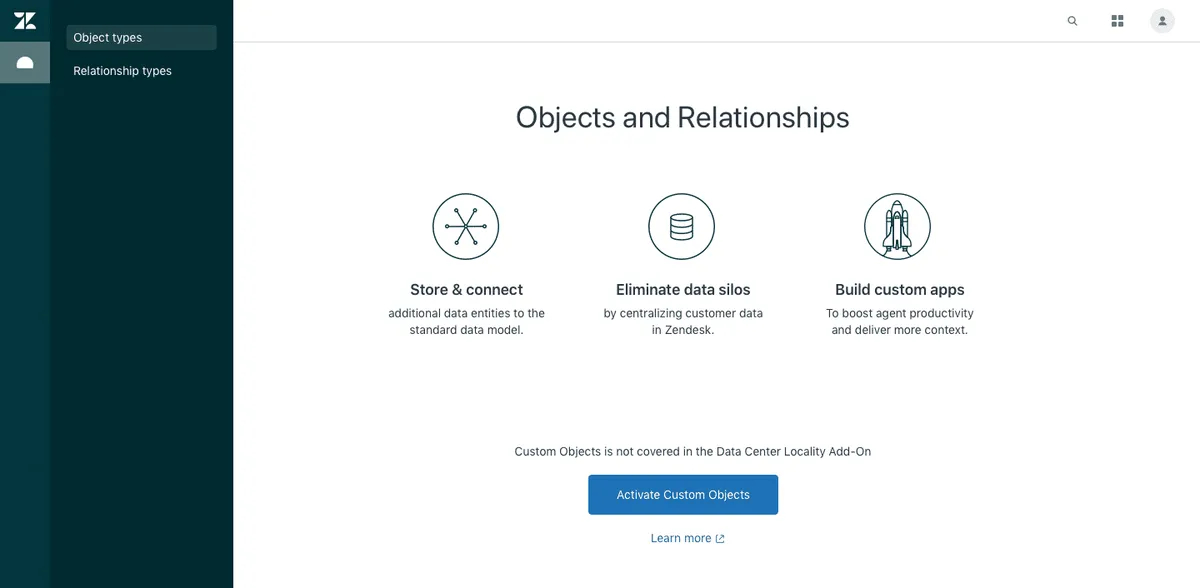Follow the Learn more link

681,538
